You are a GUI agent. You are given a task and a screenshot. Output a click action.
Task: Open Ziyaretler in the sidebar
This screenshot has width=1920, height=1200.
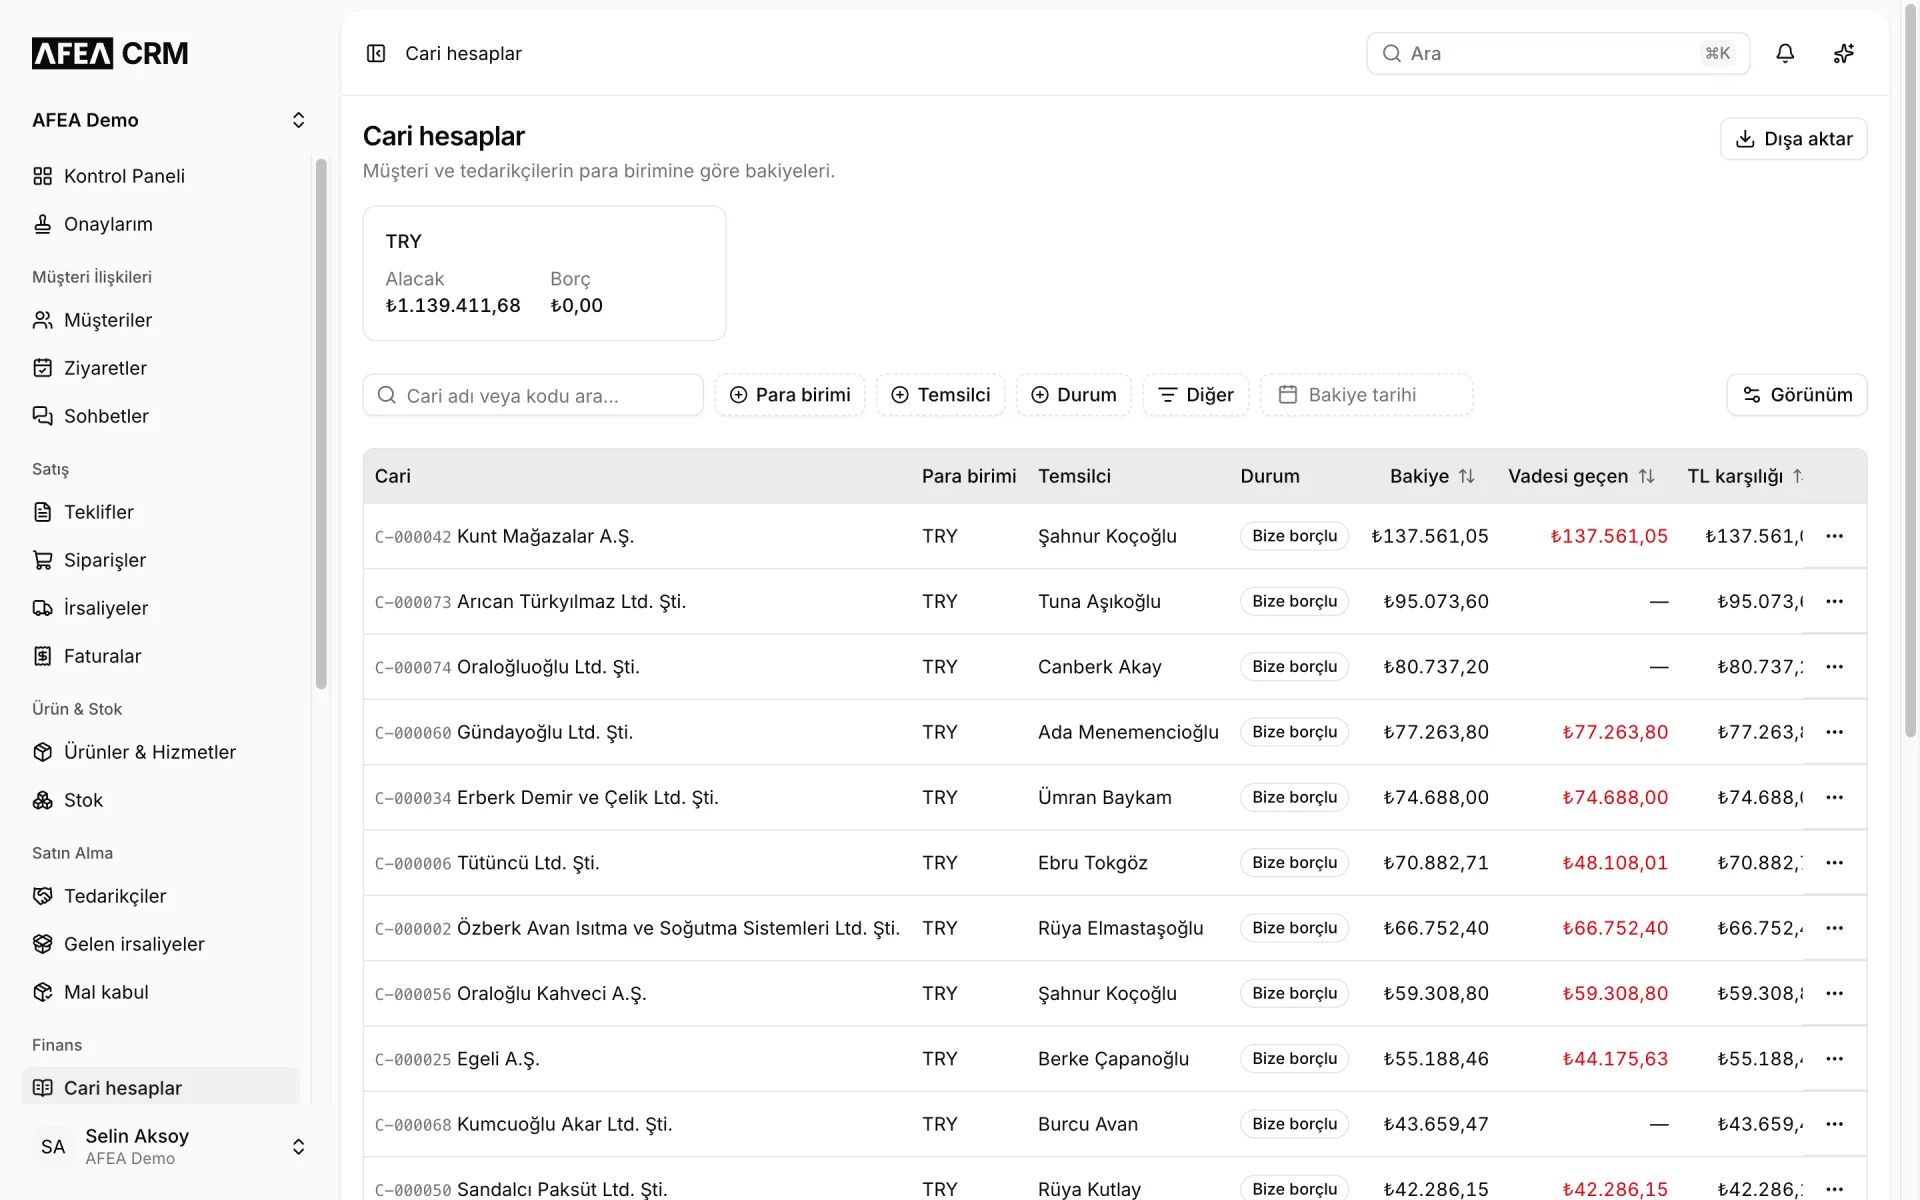(x=160, y=368)
